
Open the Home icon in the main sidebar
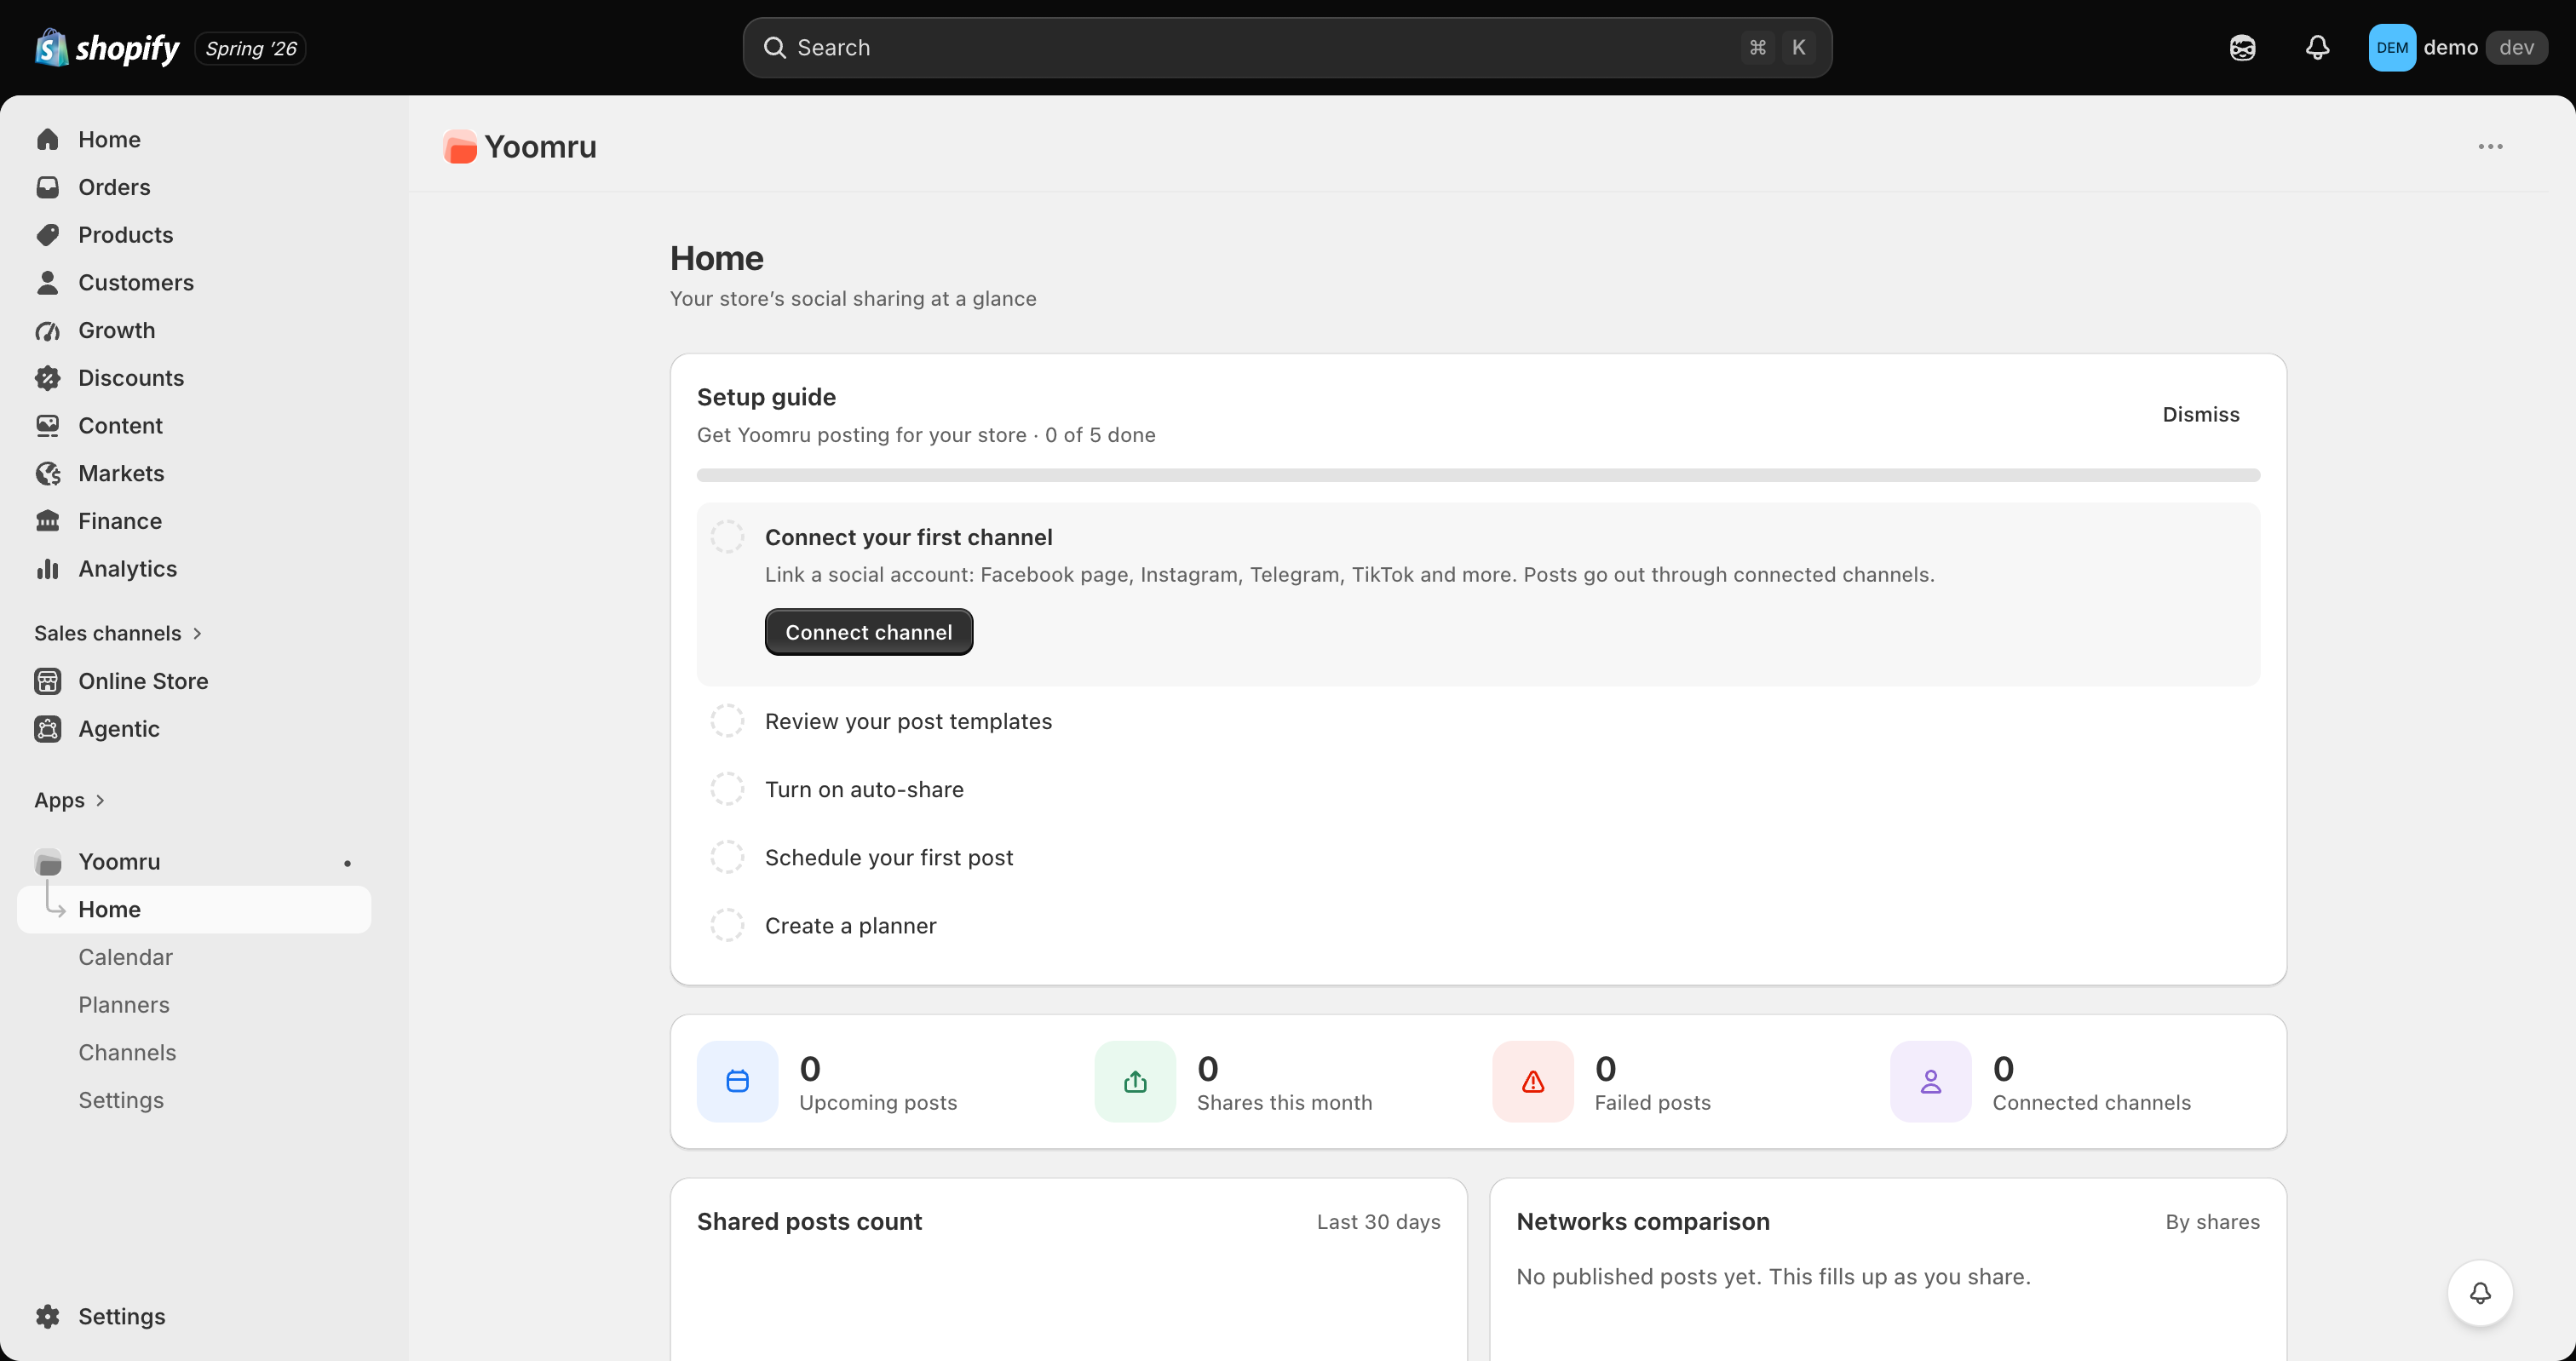pyautogui.click(x=47, y=139)
